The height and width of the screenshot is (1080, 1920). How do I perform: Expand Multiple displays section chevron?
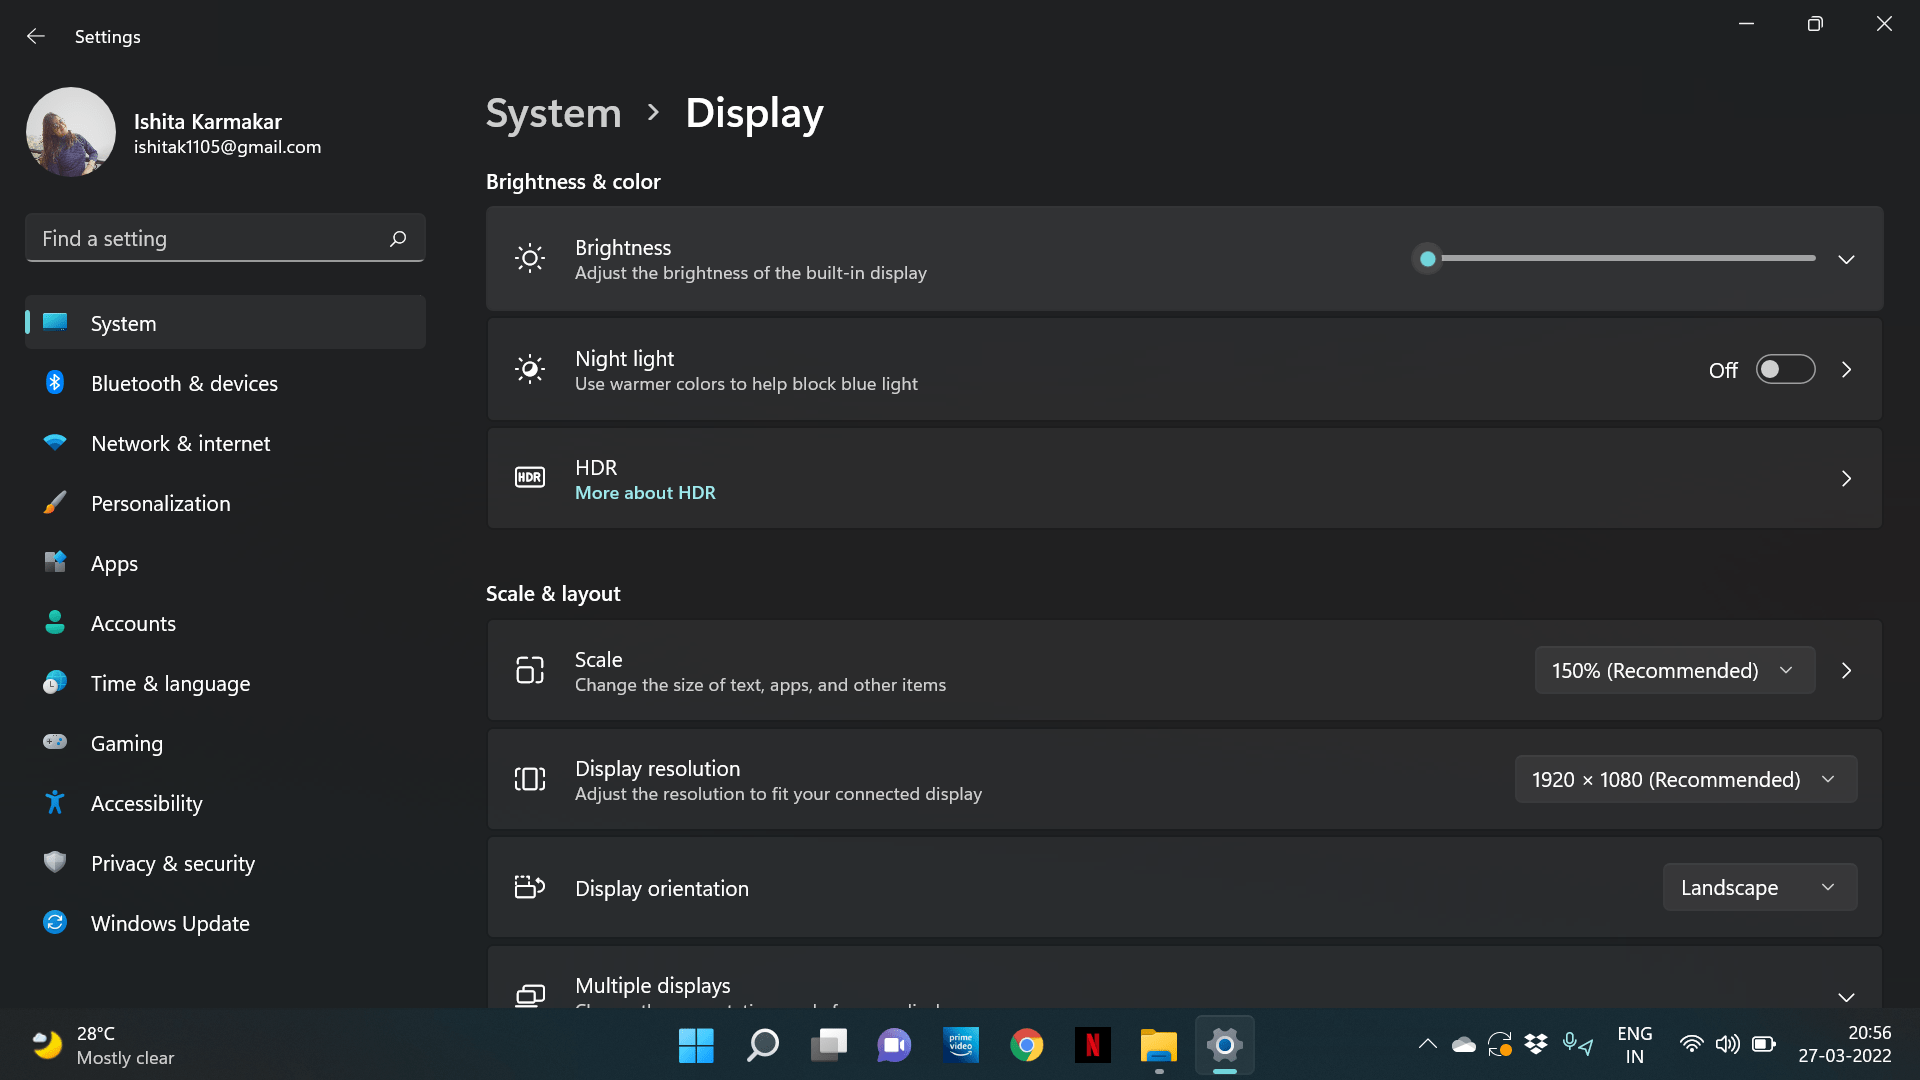click(x=1846, y=996)
